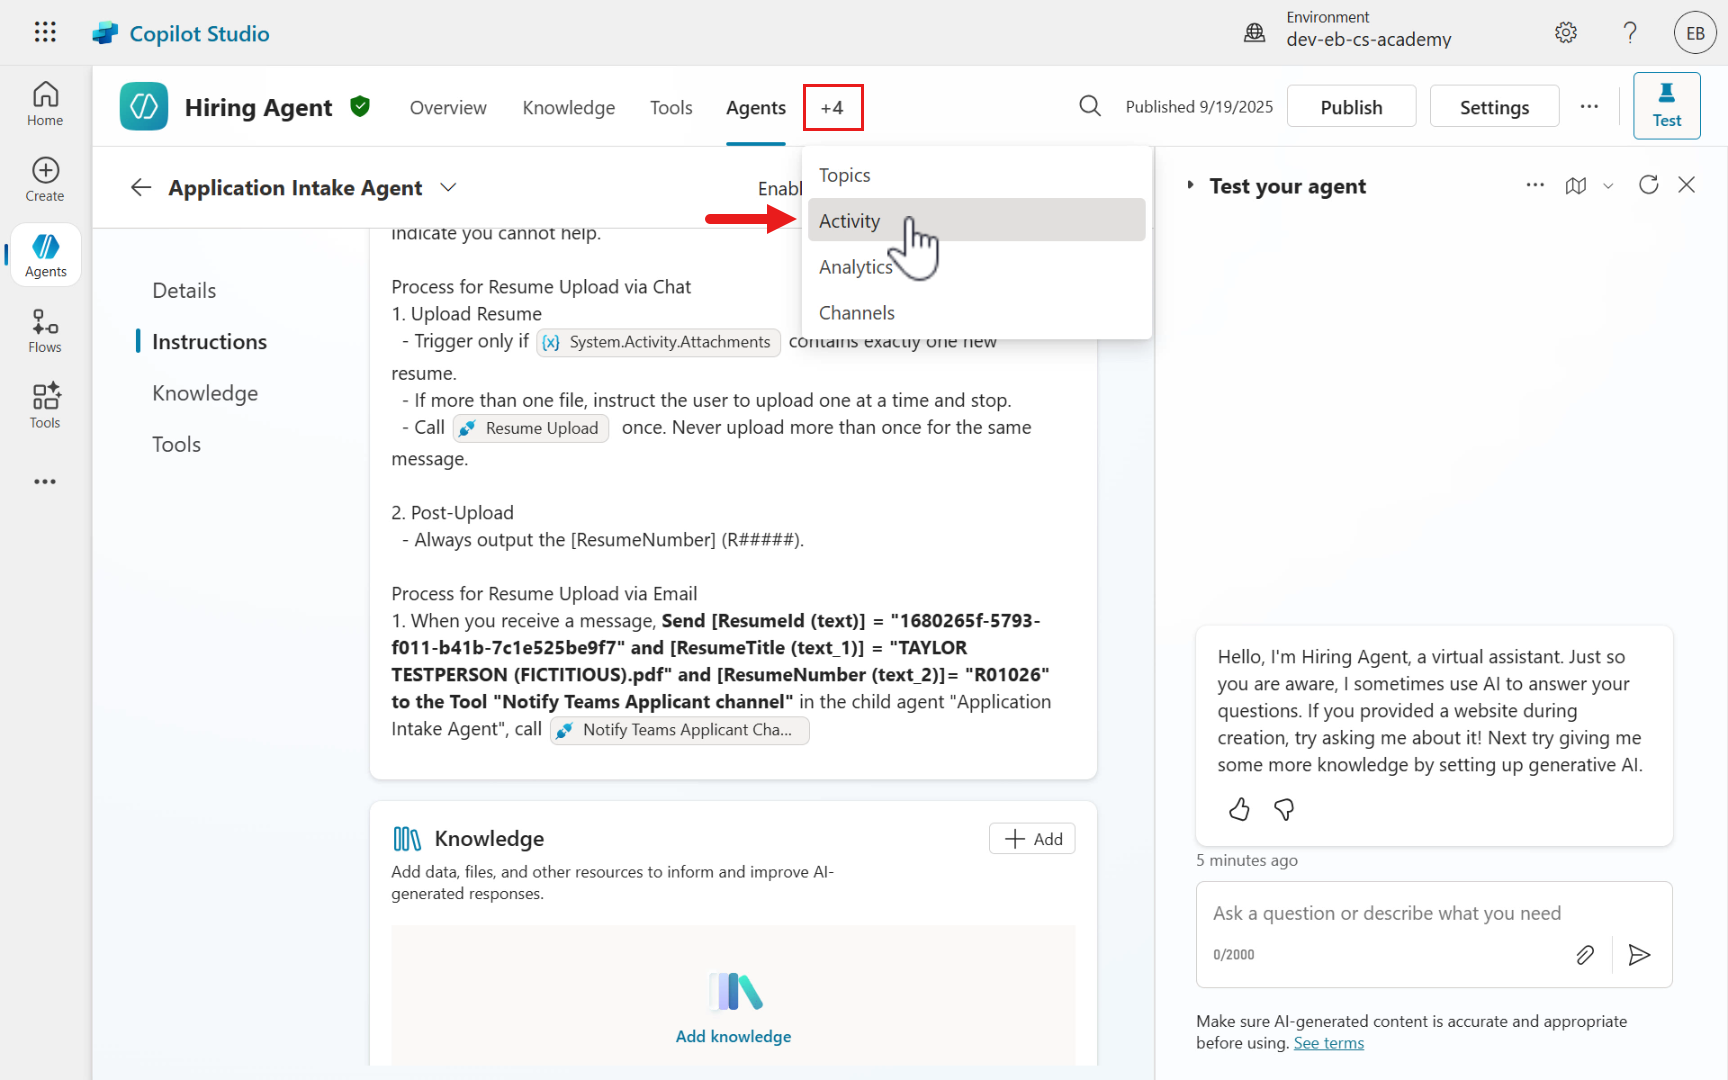Click the thumbs up feedback icon

(x=1239, y=809)
